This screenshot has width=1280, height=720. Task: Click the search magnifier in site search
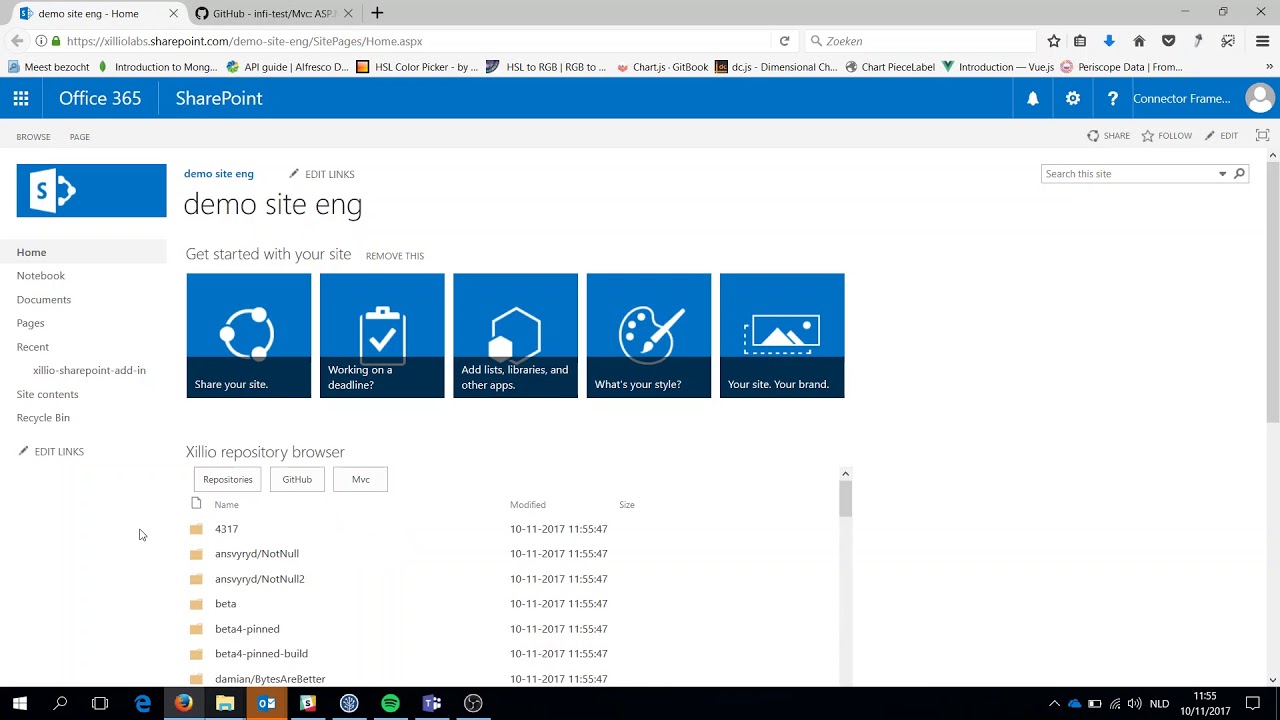pyautogui.click(x=1239, y=174)
